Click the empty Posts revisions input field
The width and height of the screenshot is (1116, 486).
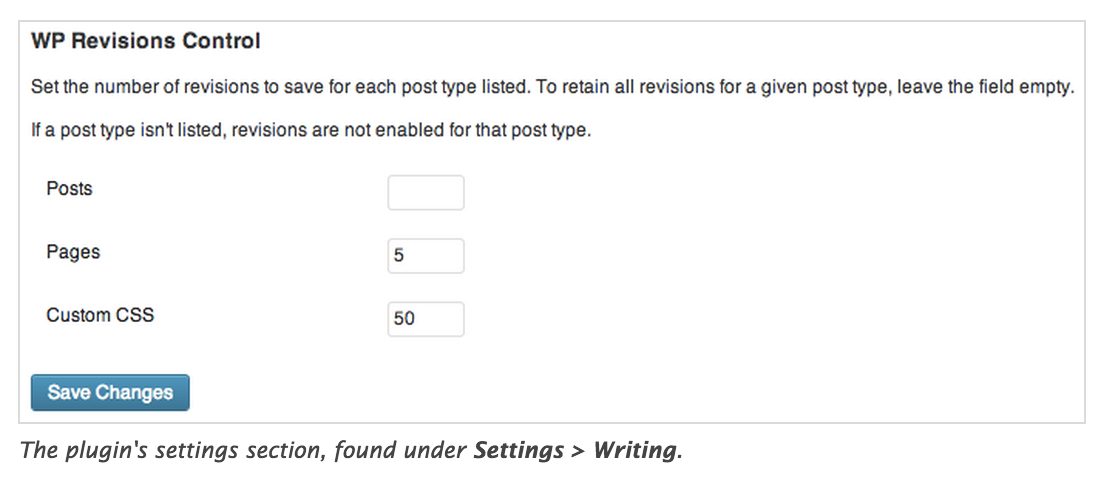425,193
